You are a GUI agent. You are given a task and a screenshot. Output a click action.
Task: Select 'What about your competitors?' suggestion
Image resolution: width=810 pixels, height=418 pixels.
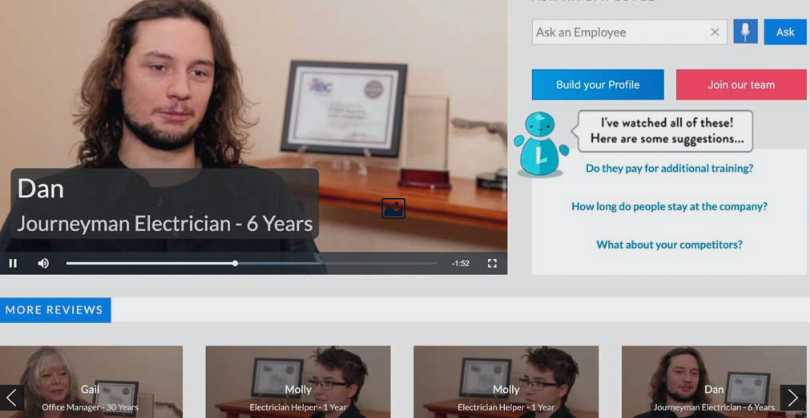pyautogui.click(x=669, y=244)
